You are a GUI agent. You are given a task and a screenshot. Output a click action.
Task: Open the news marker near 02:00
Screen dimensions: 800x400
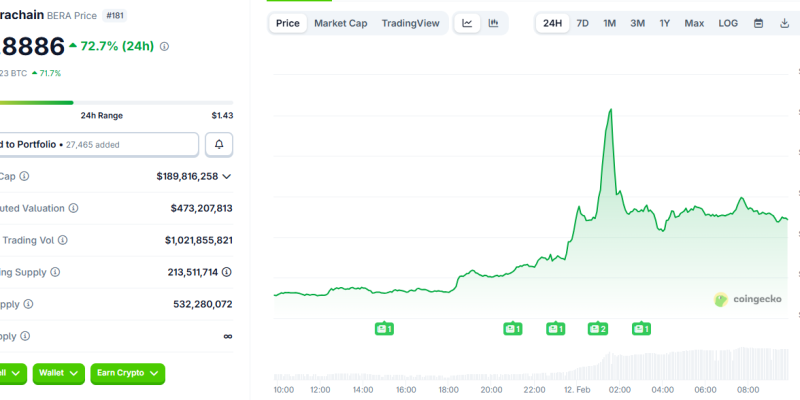tap(598, 328)
